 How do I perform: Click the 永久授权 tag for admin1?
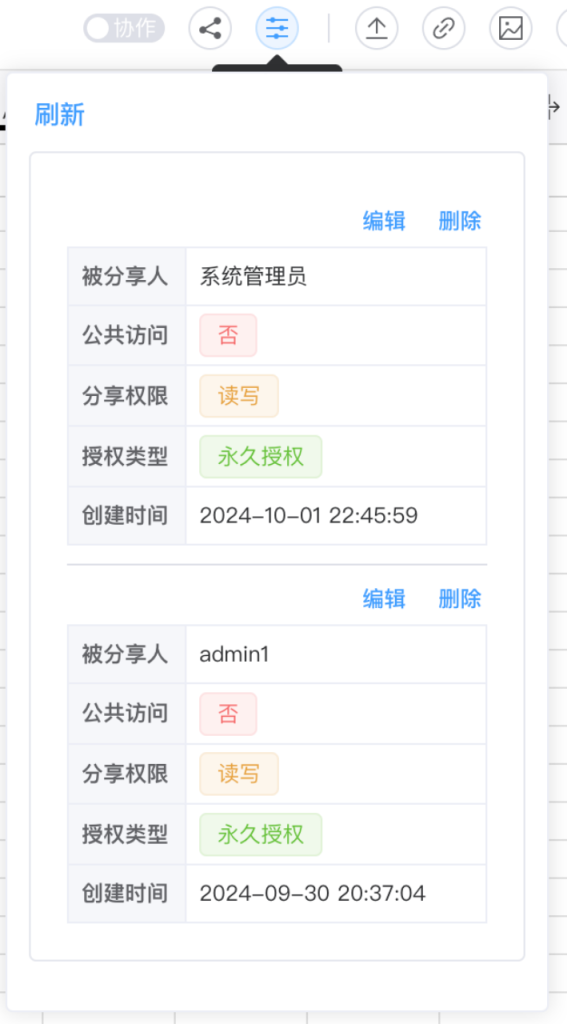point(261,835)
